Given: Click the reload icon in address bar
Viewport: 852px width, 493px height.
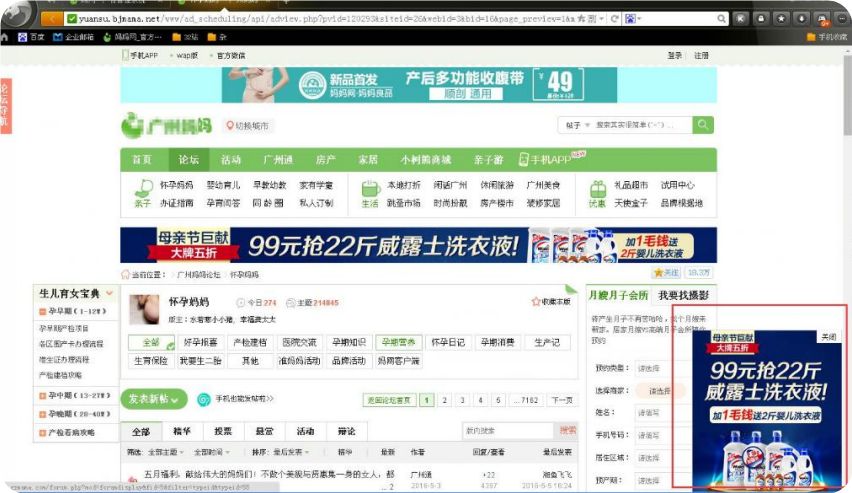Looking at the screenshot, I should [x=615, y=18].
